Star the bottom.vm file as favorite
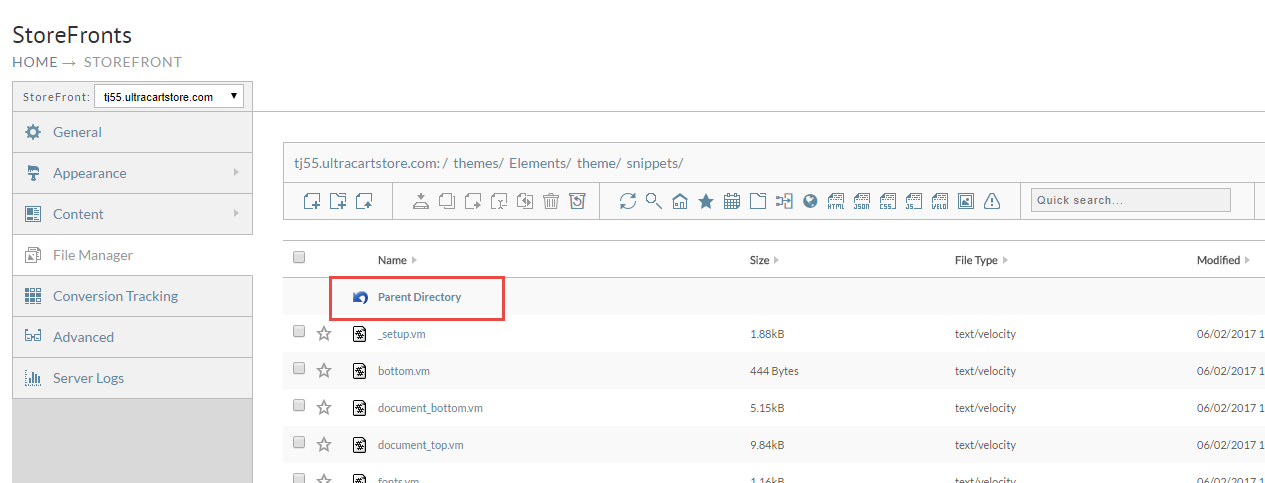 (x=324, y=370)
